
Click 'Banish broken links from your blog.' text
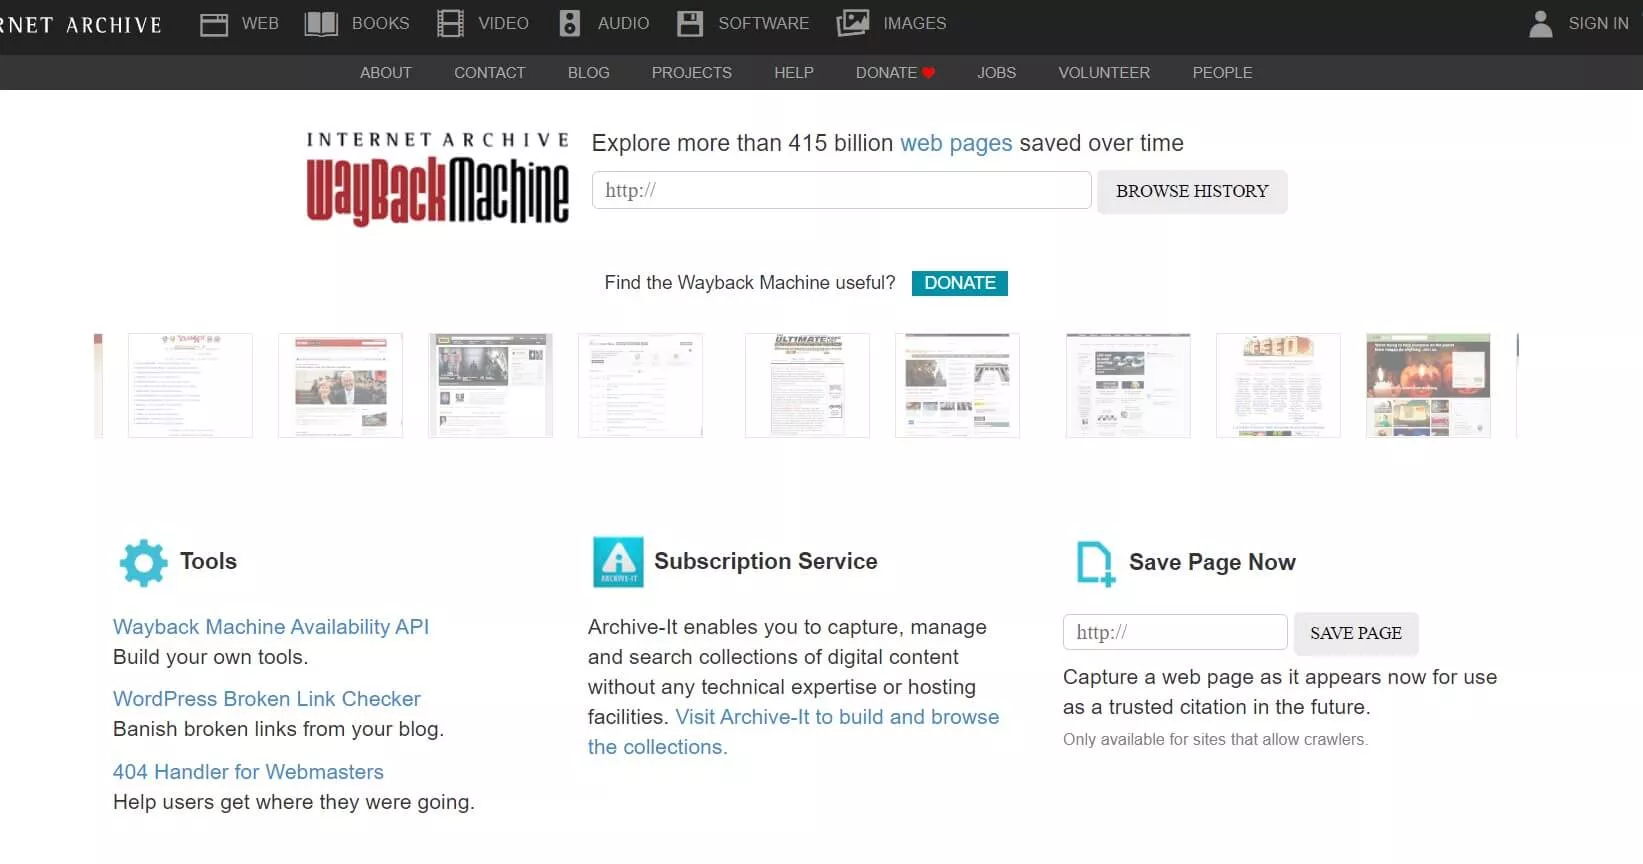point(278,729)
